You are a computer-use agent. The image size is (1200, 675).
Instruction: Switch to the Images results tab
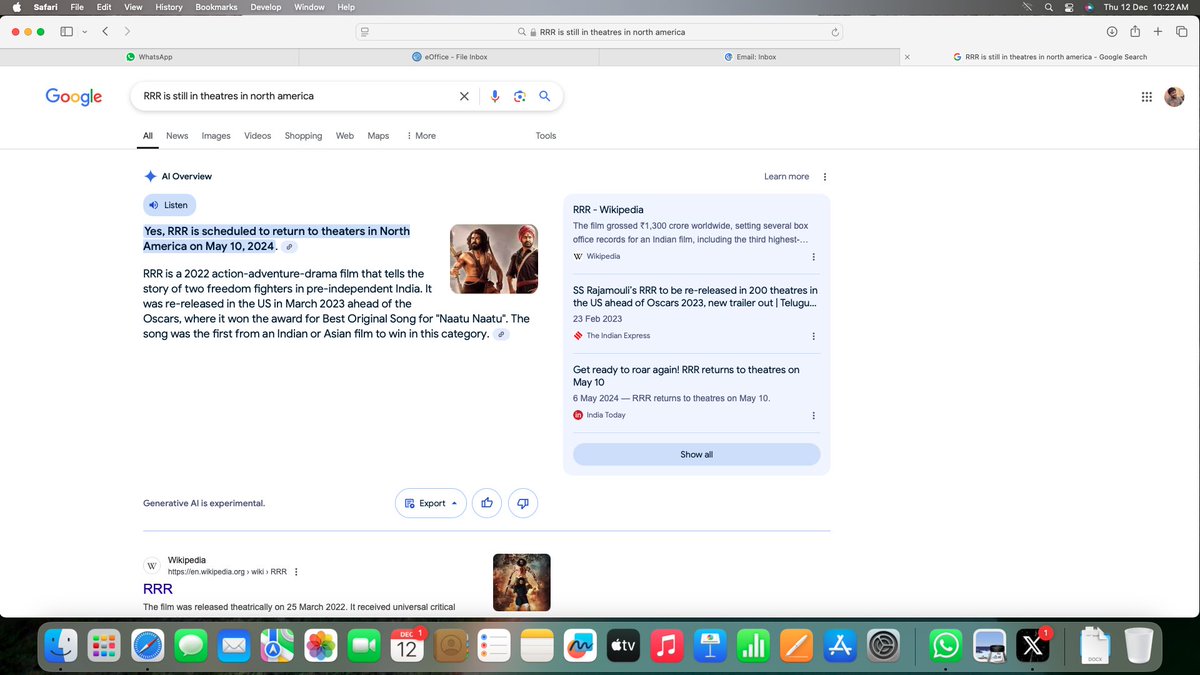(x=216, y=136)
